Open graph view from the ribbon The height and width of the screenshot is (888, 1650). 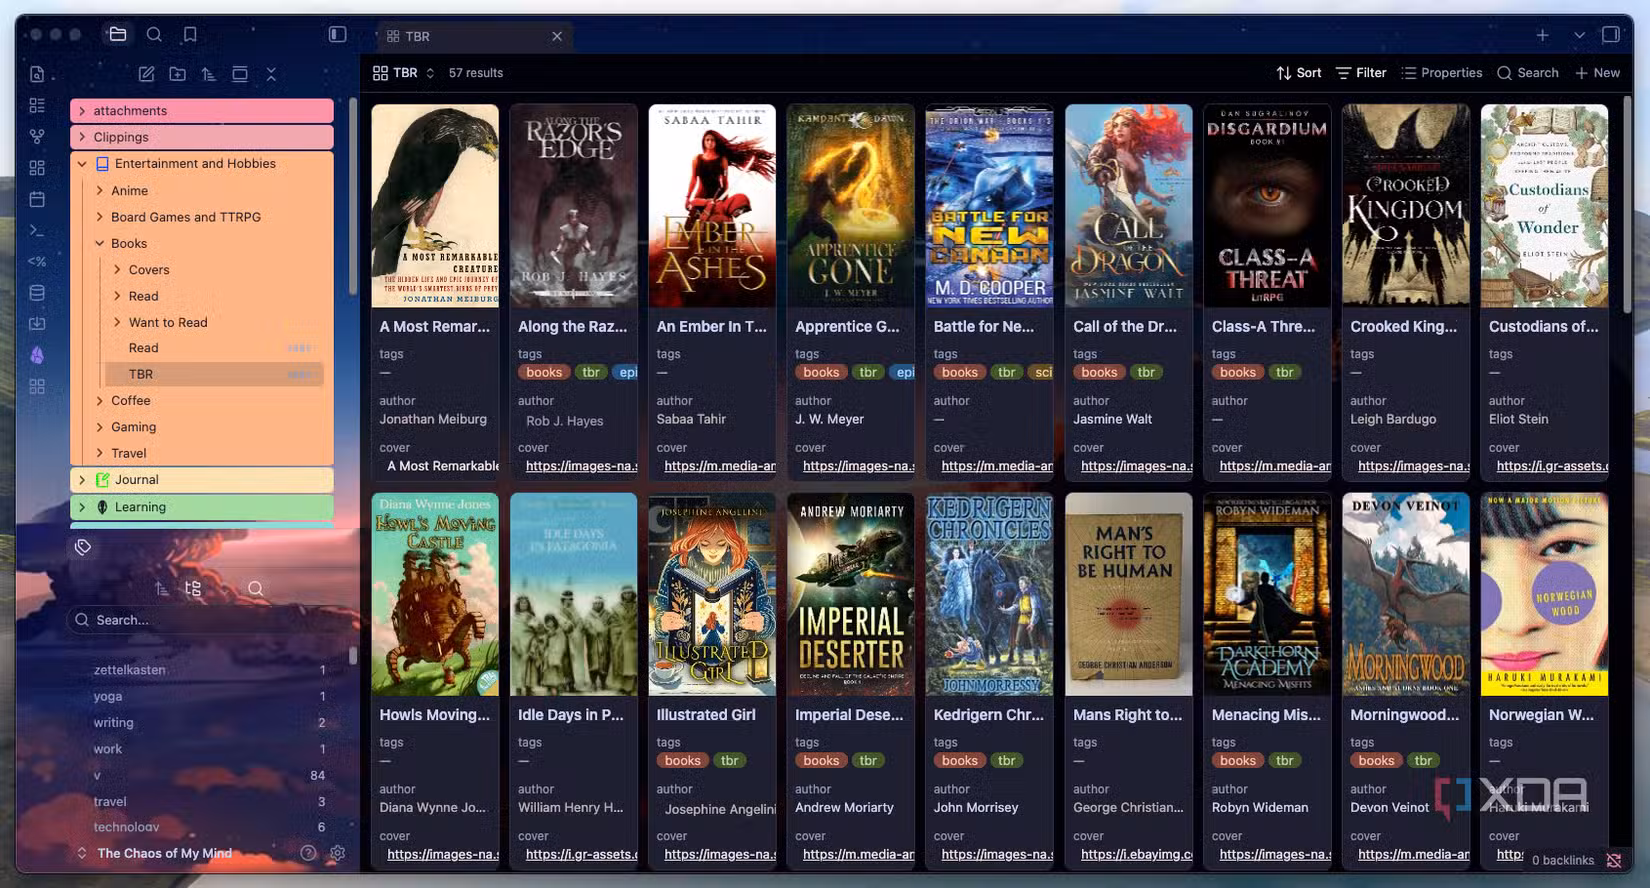tap(37, 136)
